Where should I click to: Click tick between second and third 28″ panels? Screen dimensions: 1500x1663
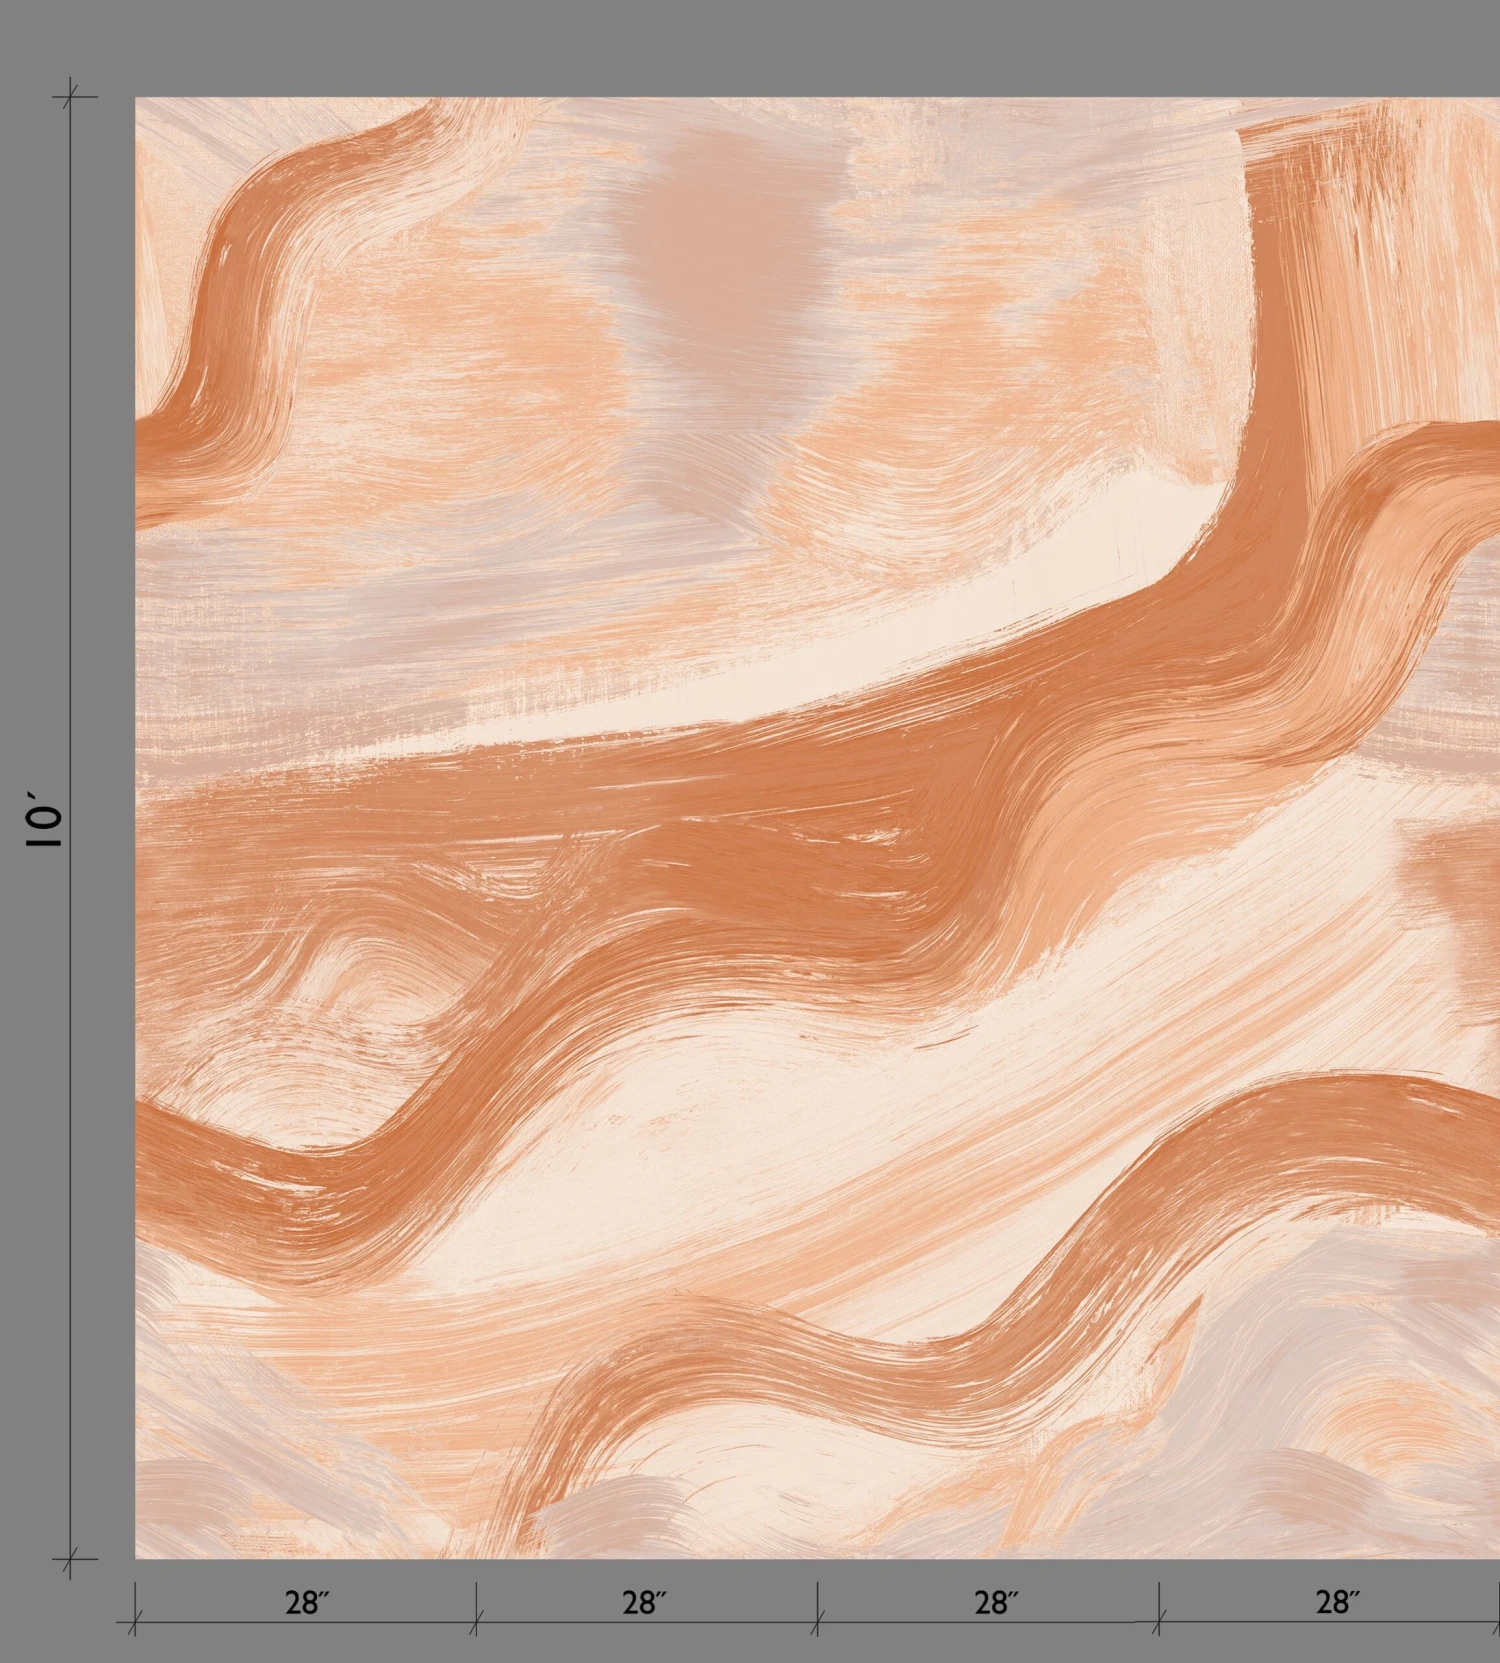click(817, 1622)
